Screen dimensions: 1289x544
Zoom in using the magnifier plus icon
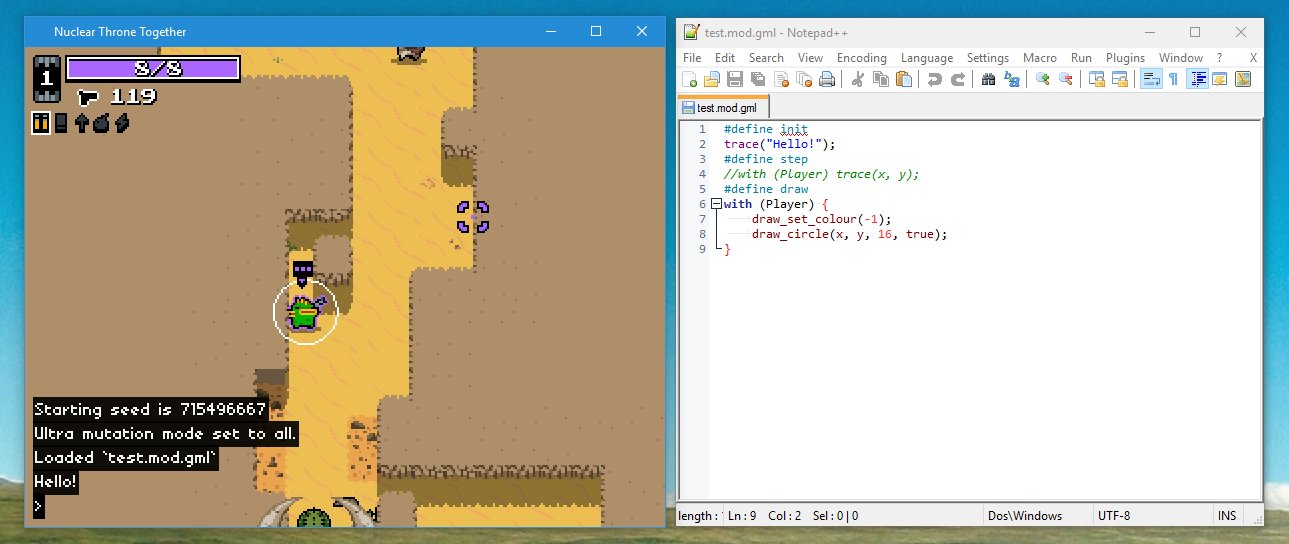click(x=1043, y=80)
